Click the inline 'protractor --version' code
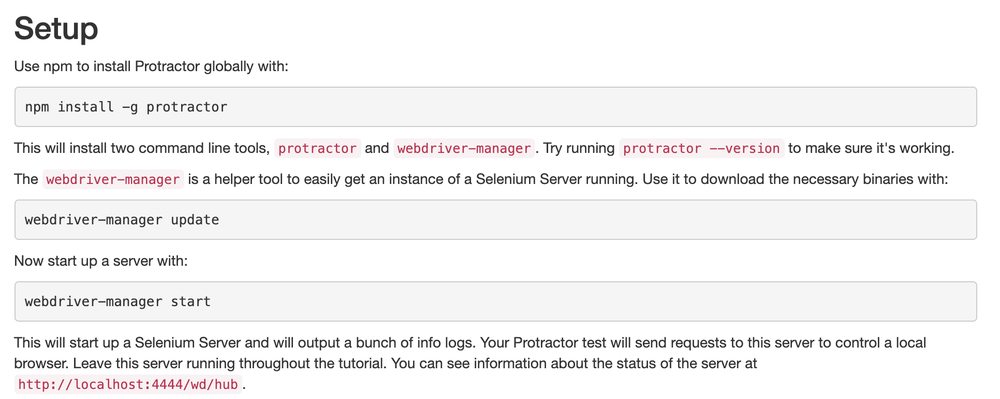Image resolution: width=1000 pixels, height=399 pixels. coord(702,149)
